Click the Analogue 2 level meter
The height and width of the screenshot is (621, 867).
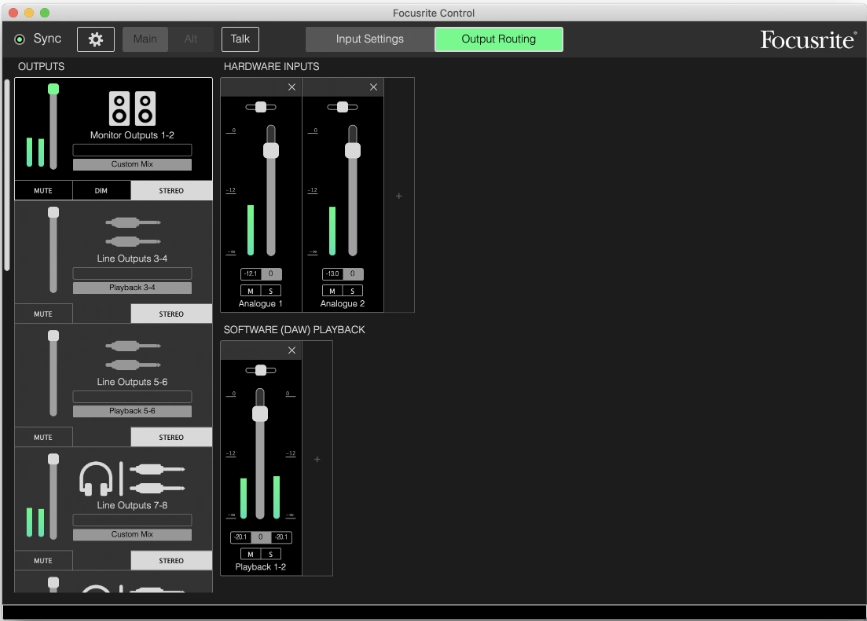(x=332, y=231)
